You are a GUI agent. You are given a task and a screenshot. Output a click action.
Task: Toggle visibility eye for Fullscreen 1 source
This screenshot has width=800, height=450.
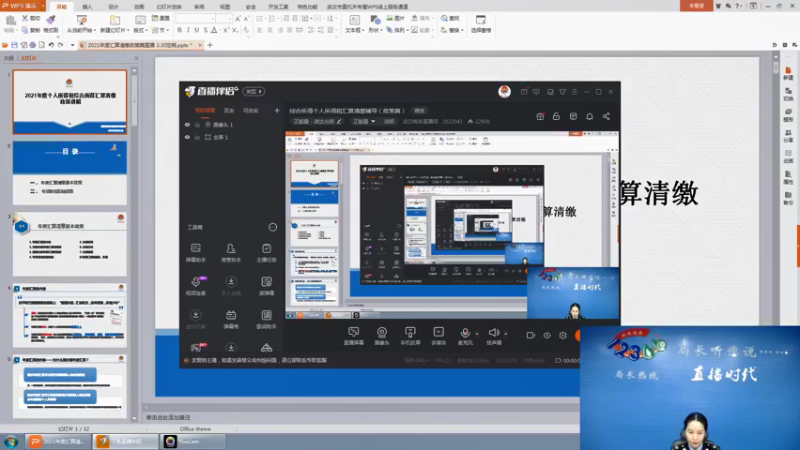pos(187,137)
